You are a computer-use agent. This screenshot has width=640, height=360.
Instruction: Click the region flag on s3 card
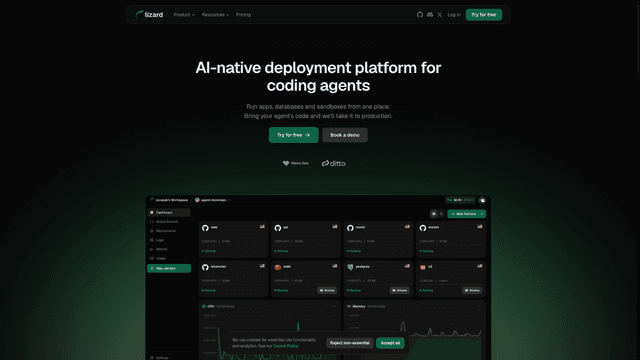click(480, 266)
